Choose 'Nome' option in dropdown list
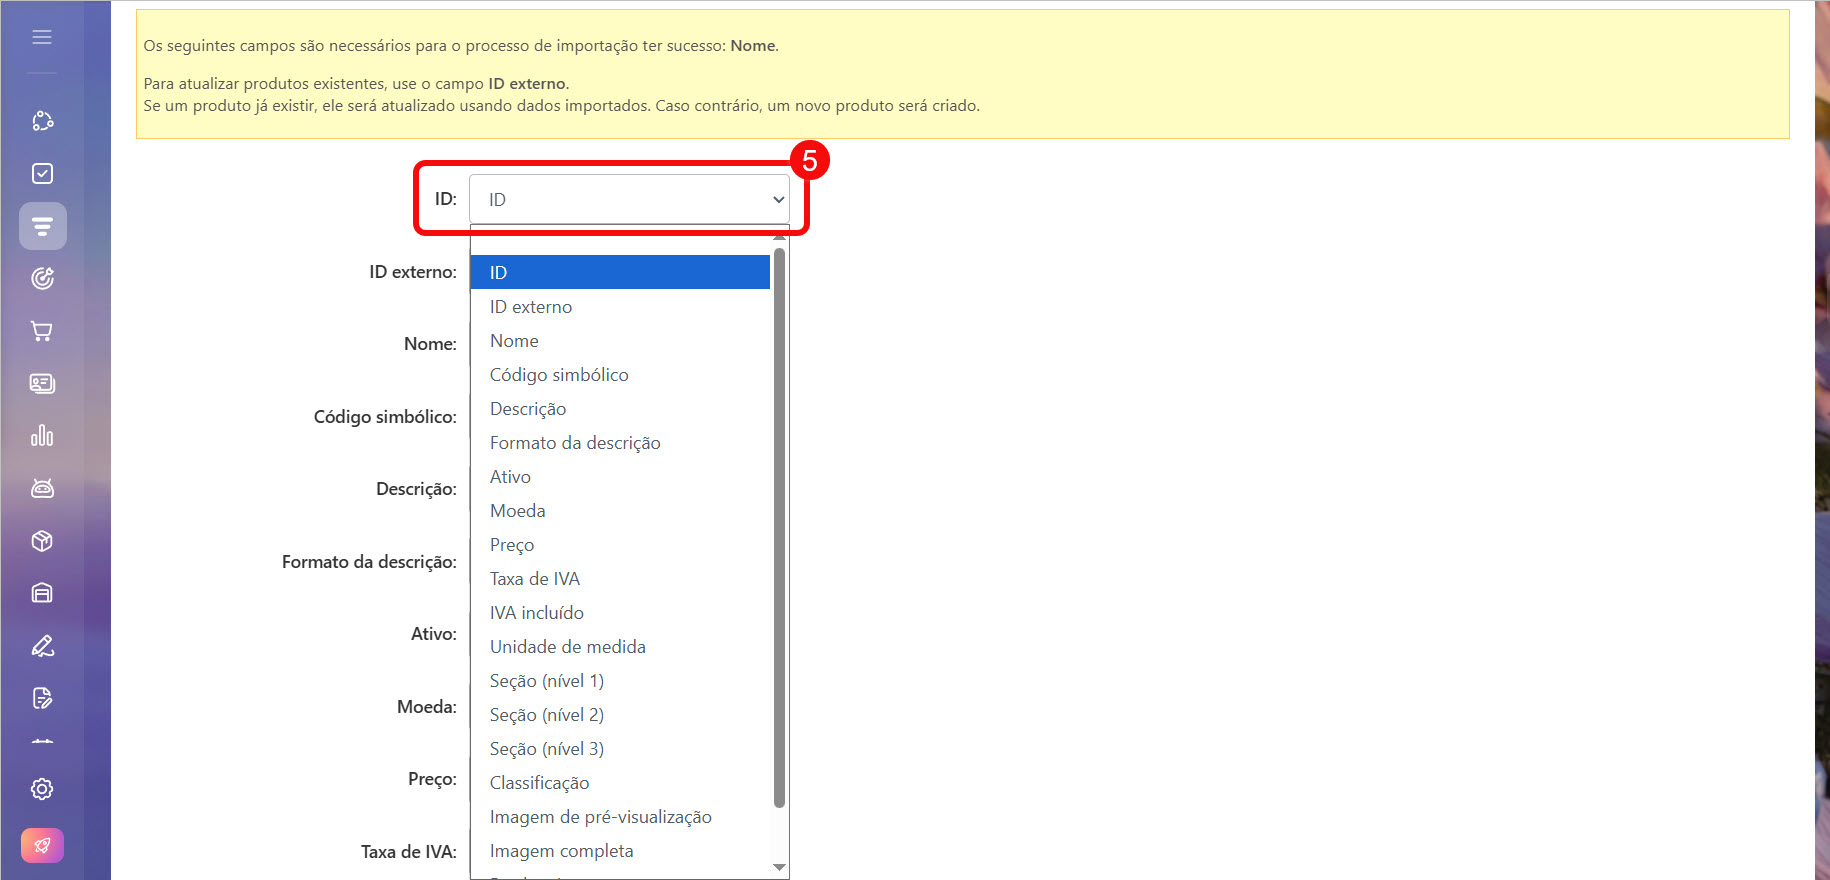Screen dimensions: 1830x880 [514, 341]
